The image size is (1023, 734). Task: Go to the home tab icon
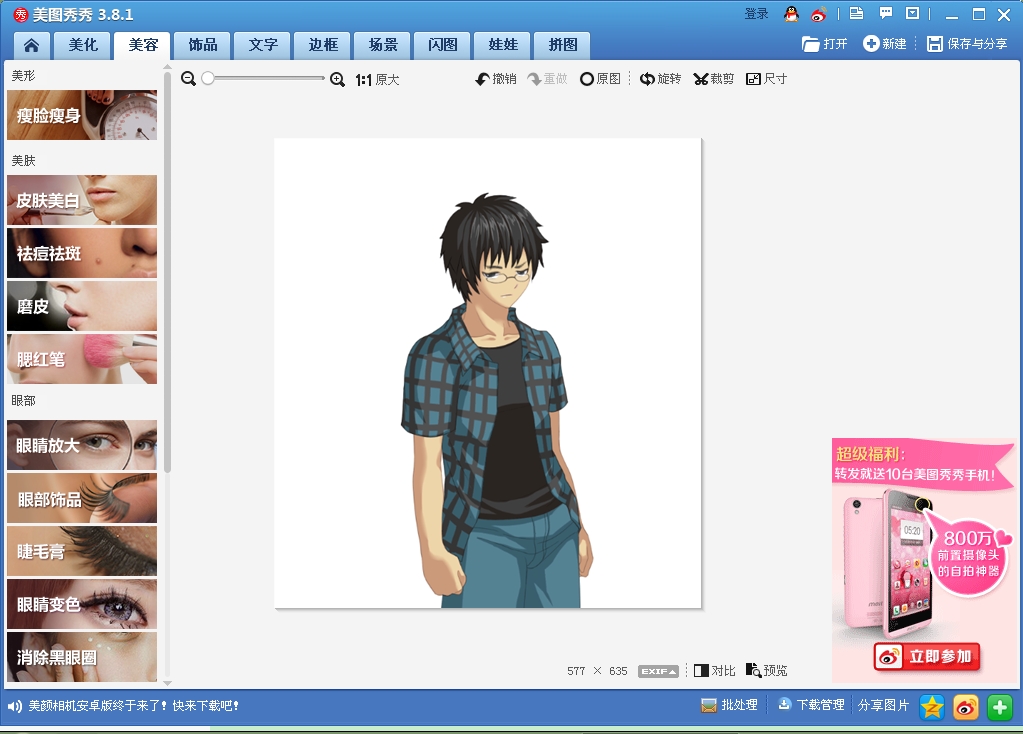coord(31,45)
